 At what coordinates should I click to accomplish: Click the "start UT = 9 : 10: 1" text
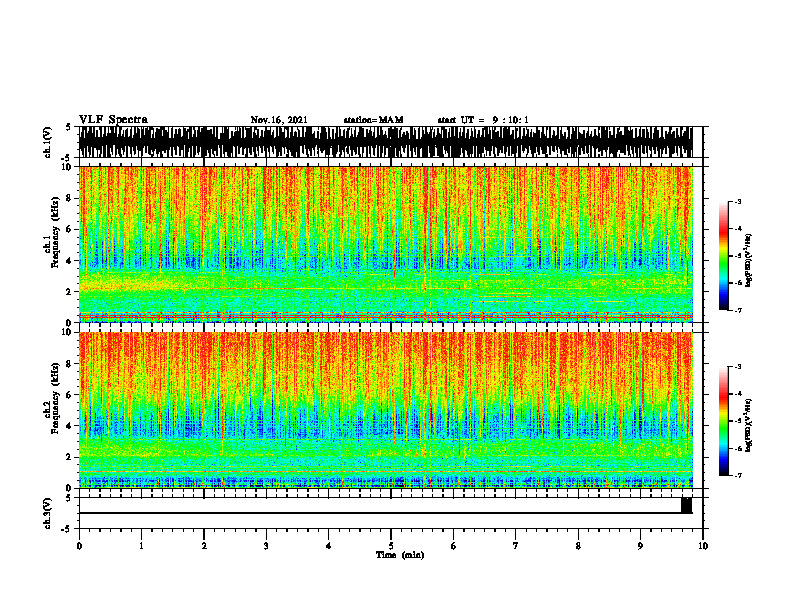pos(483,120)
